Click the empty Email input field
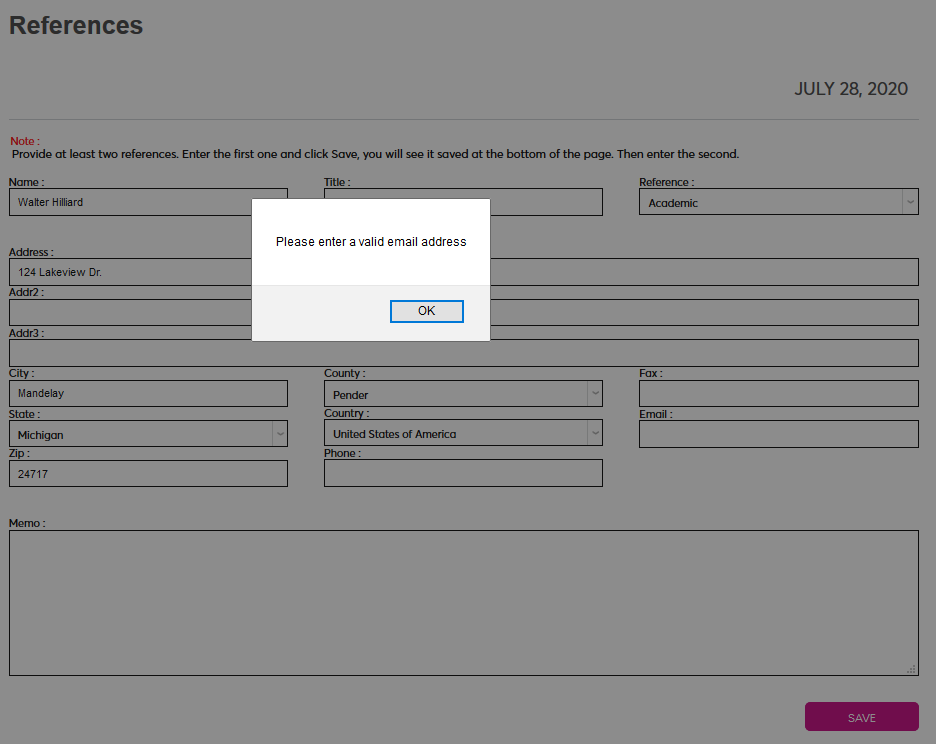The image size is (936, 744). pos(778,434)
